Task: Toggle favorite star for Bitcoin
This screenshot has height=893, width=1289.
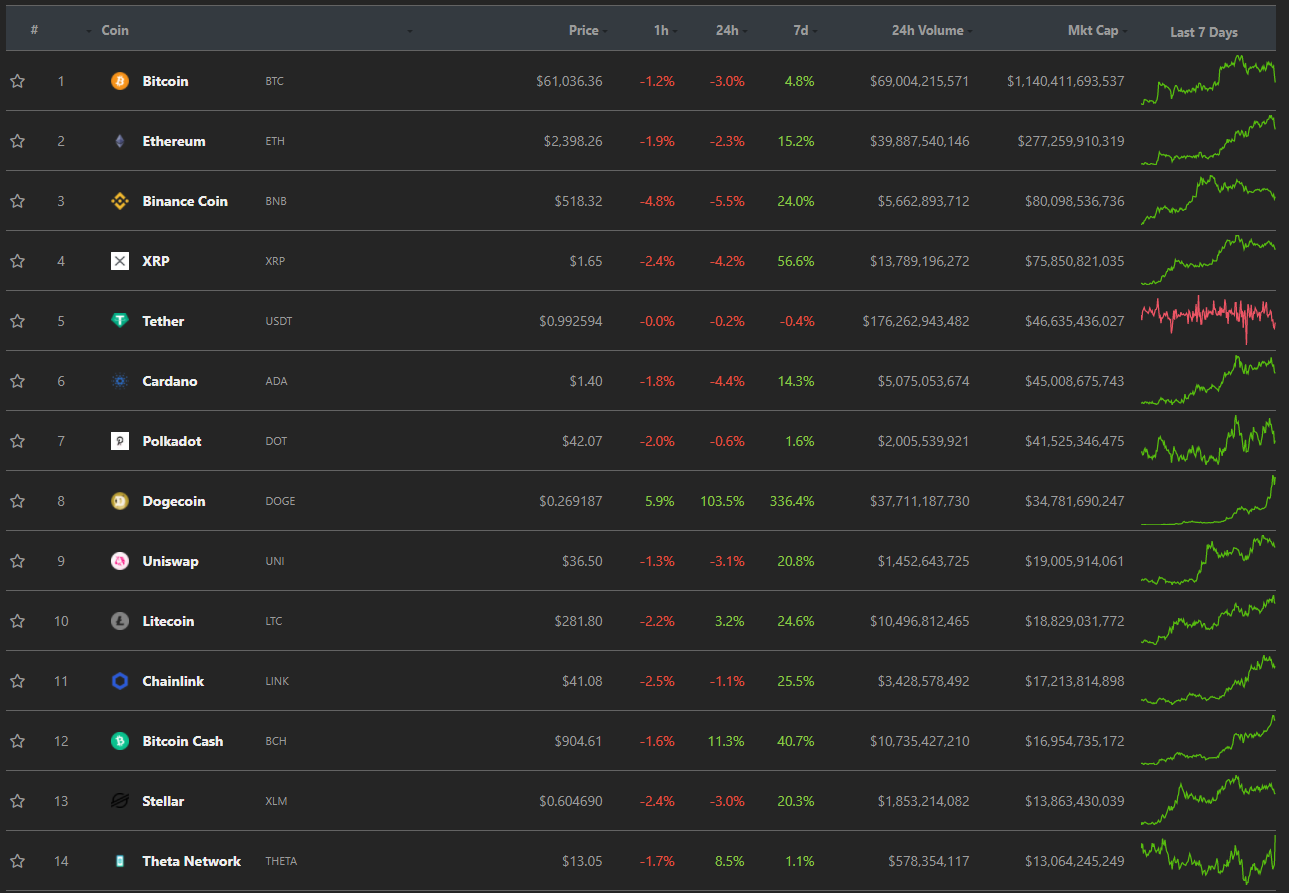Action: 17,81
